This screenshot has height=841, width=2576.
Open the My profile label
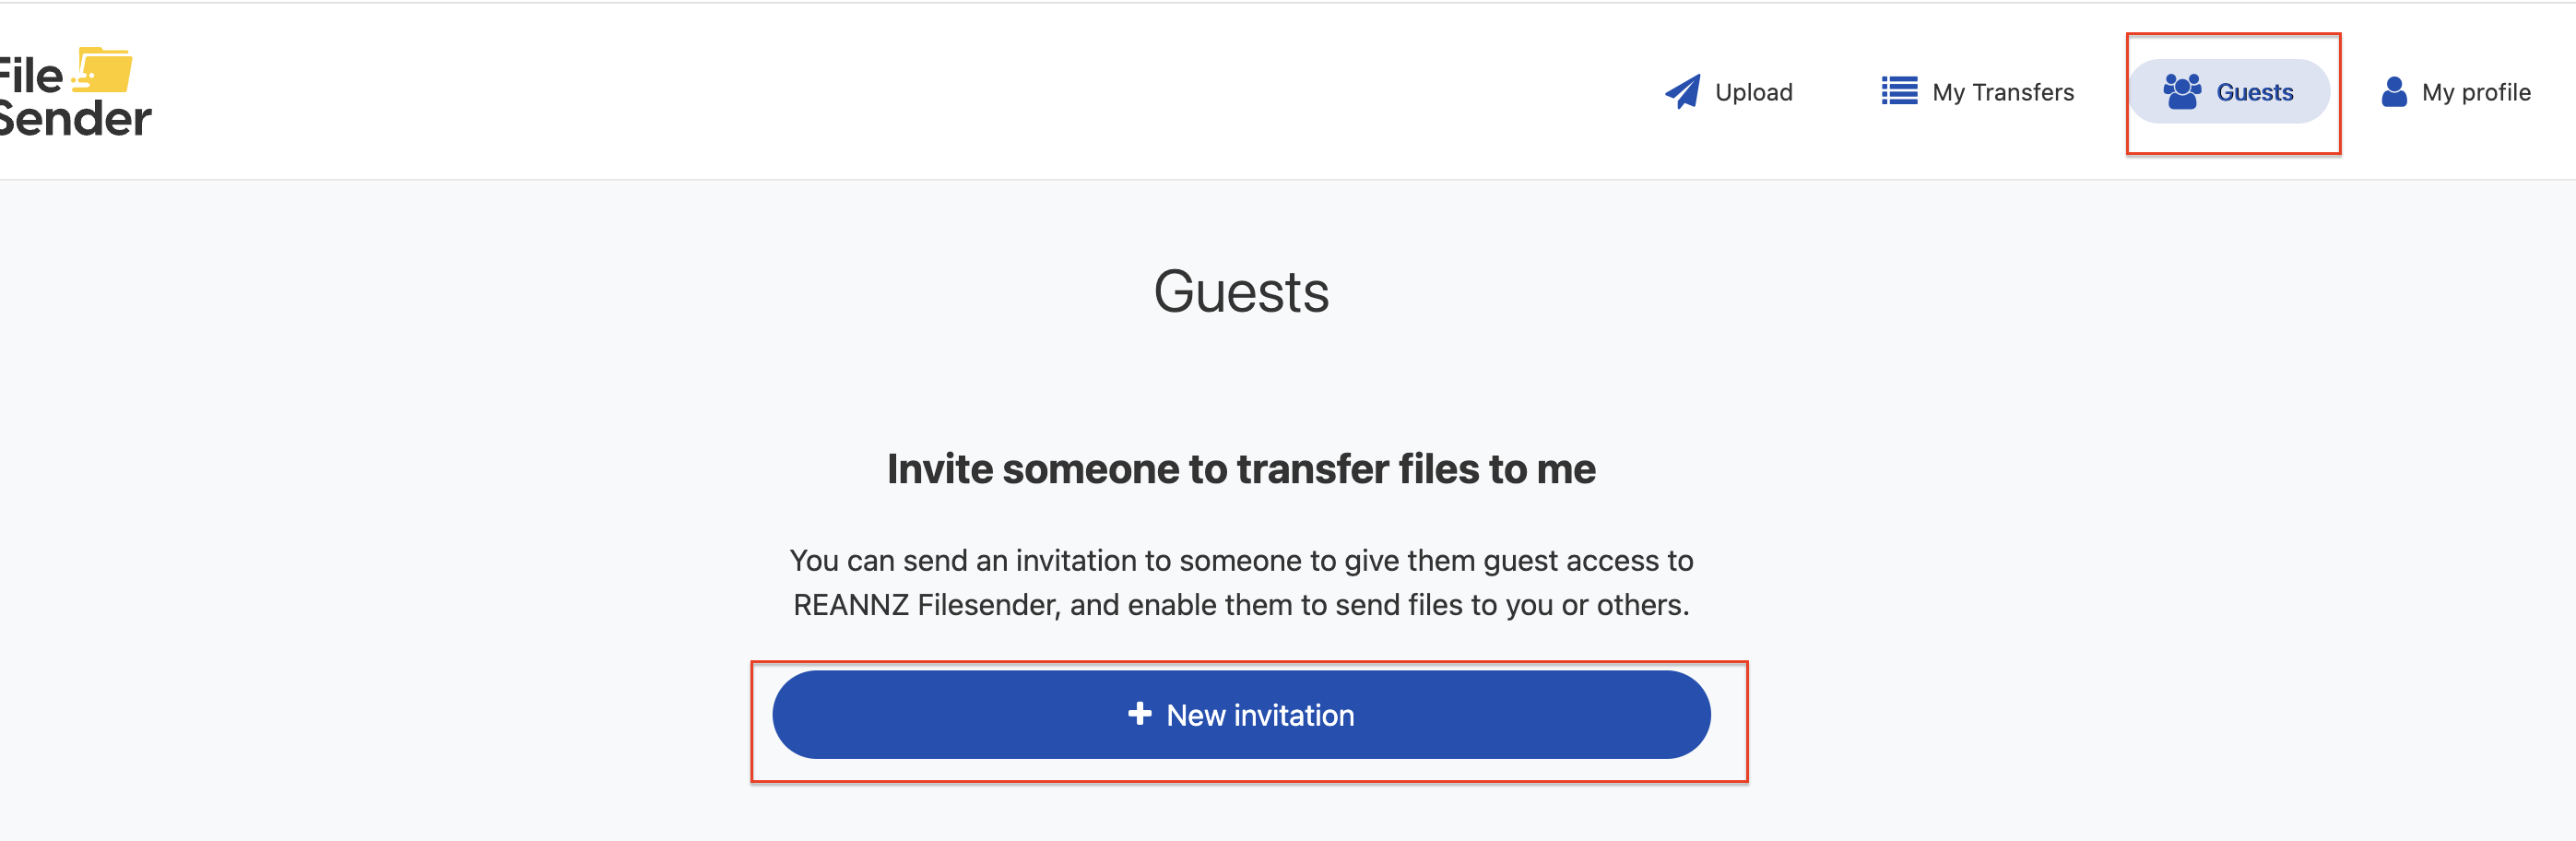(2475, 92)
